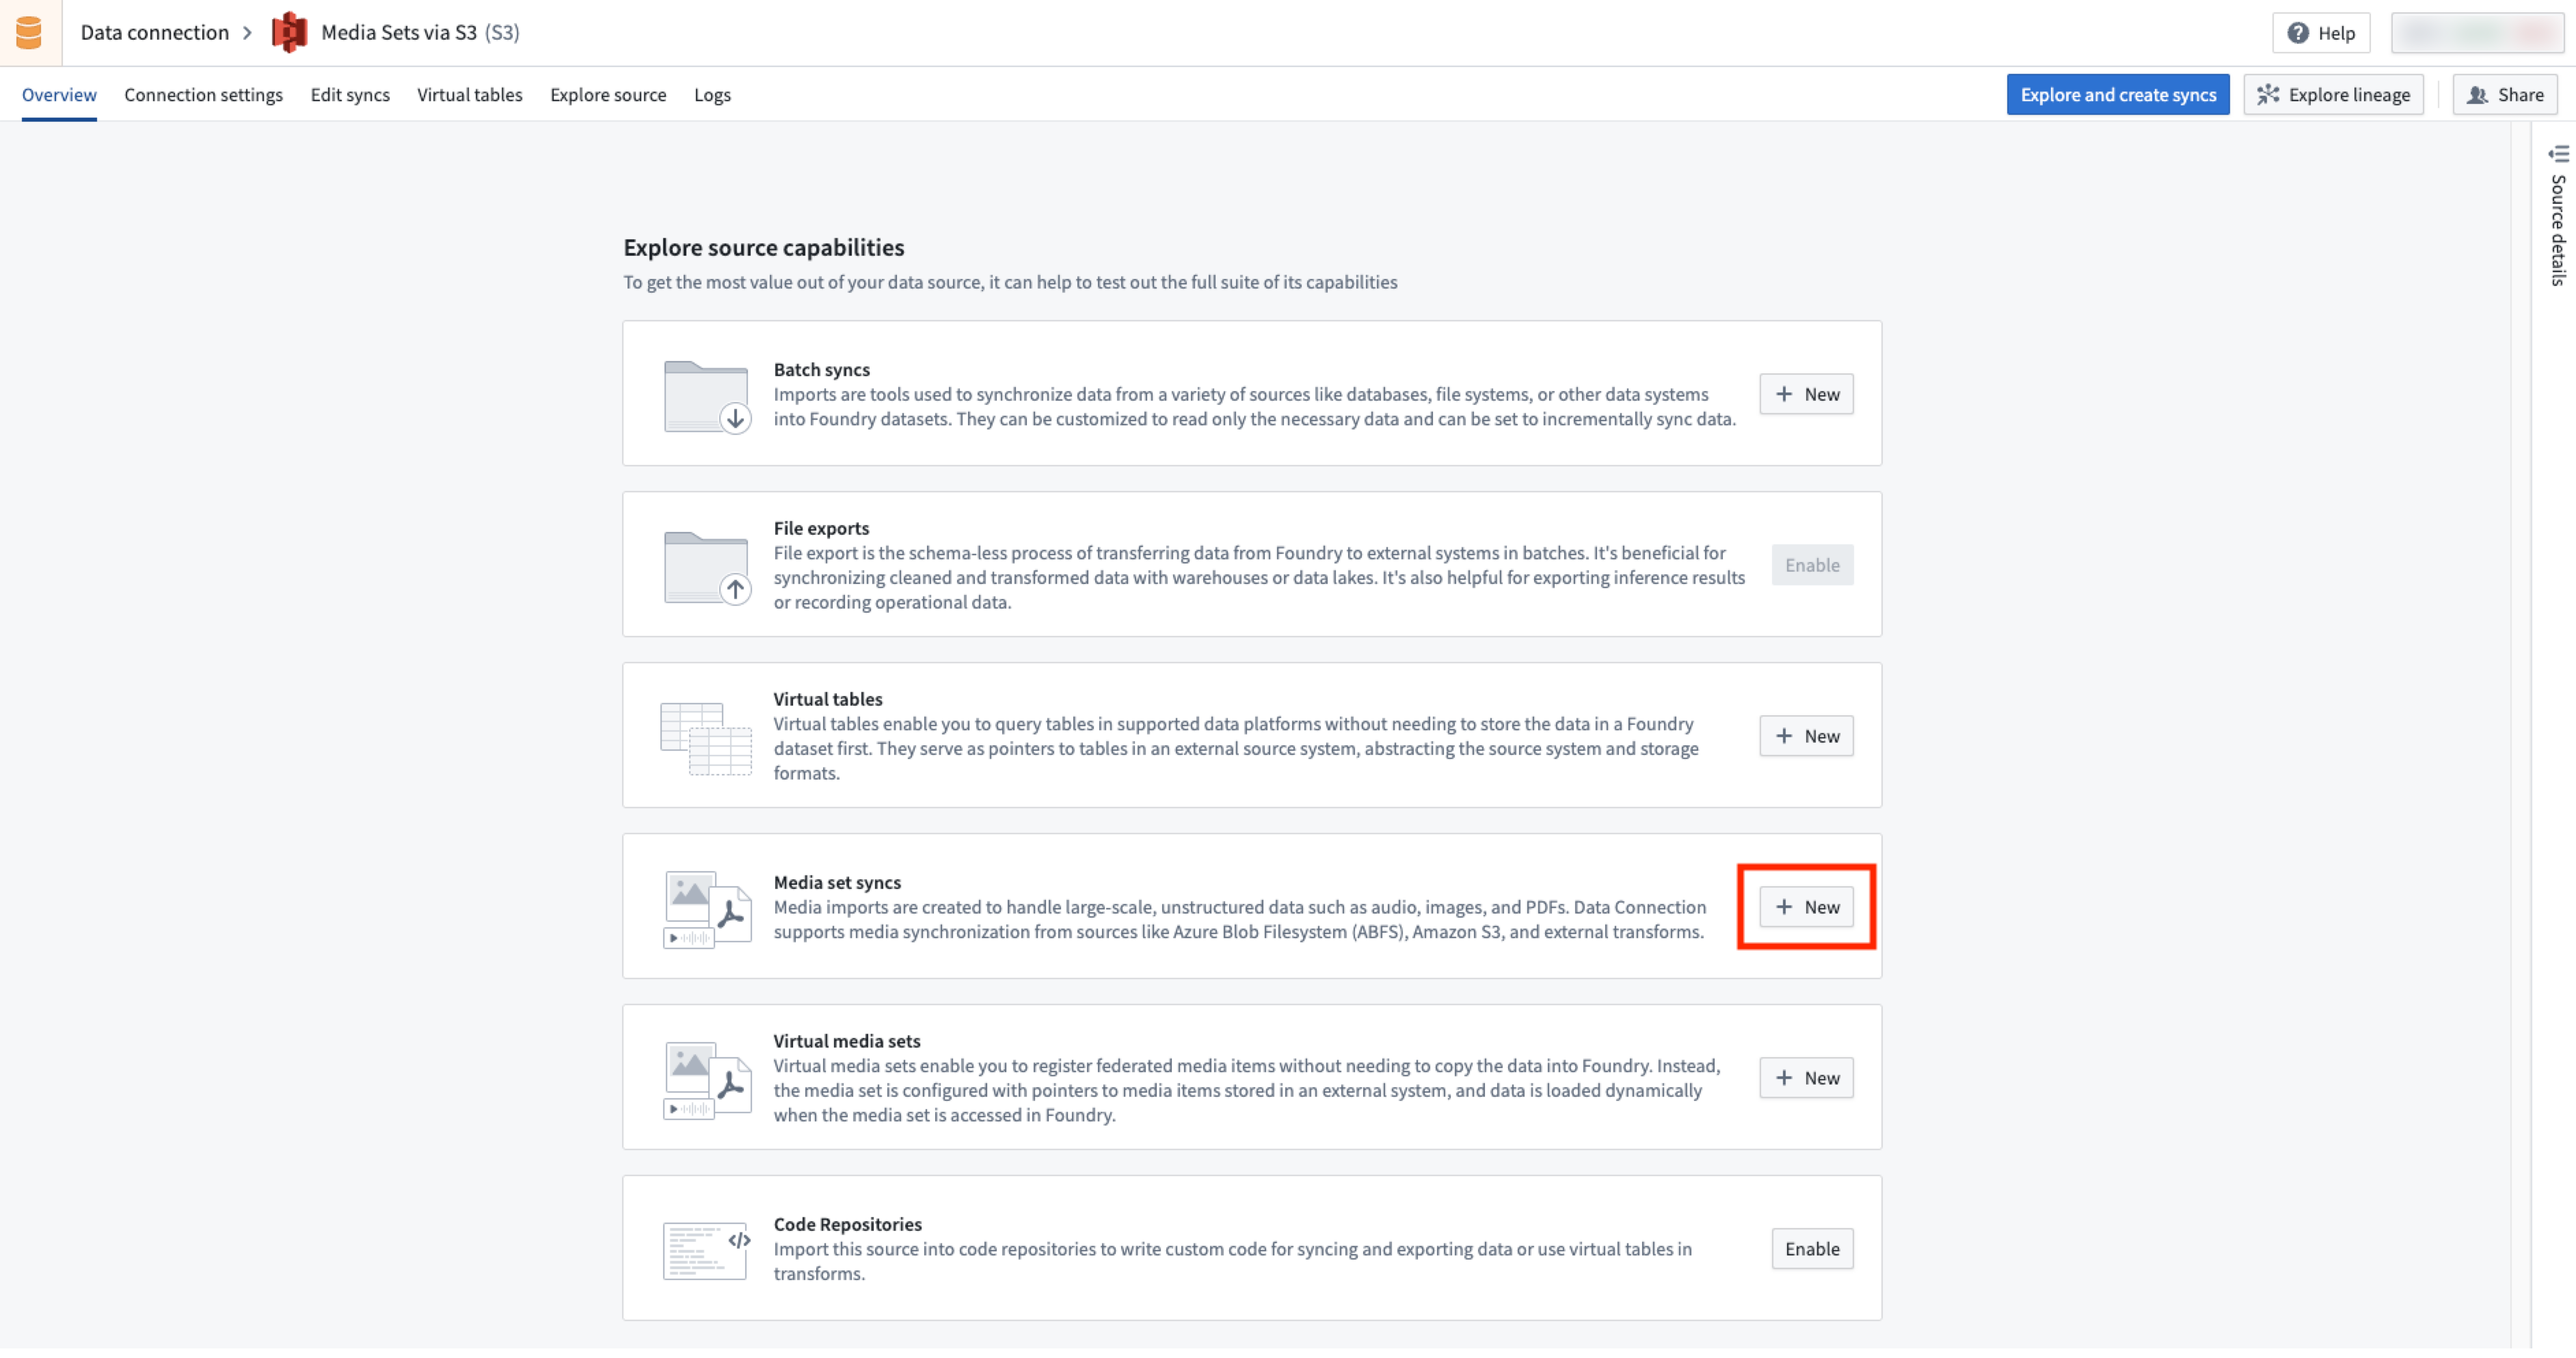2576x1358 pixels.
Task: Click the Share people icon
Action: [2479, 94]
